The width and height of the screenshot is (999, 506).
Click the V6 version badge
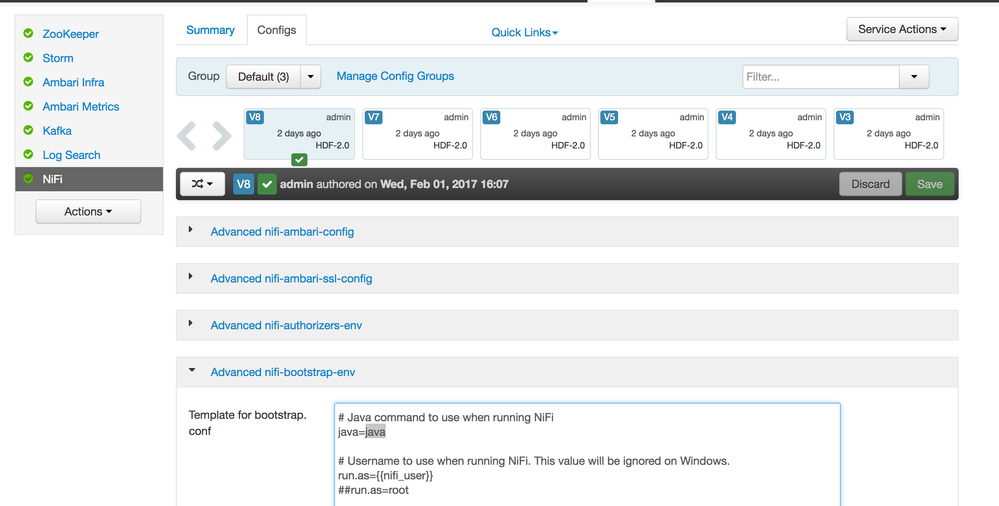pos(491,117)
